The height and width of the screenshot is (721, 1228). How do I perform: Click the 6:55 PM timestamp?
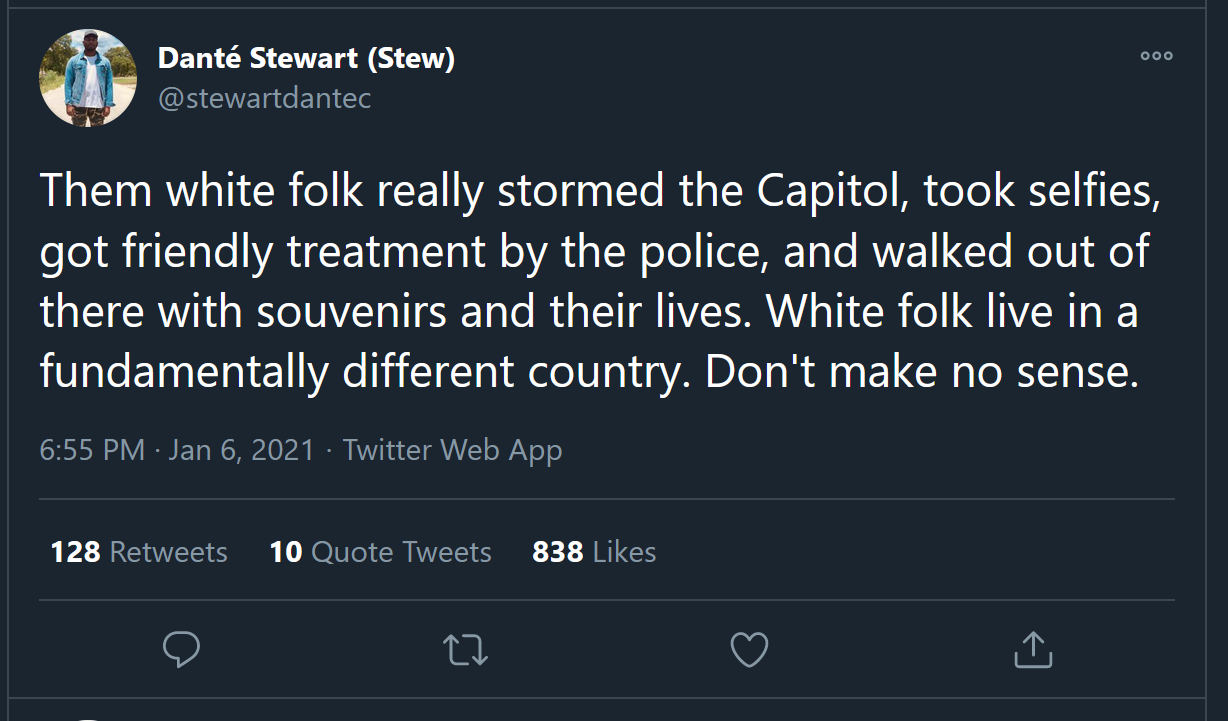[x=92, y=450]
